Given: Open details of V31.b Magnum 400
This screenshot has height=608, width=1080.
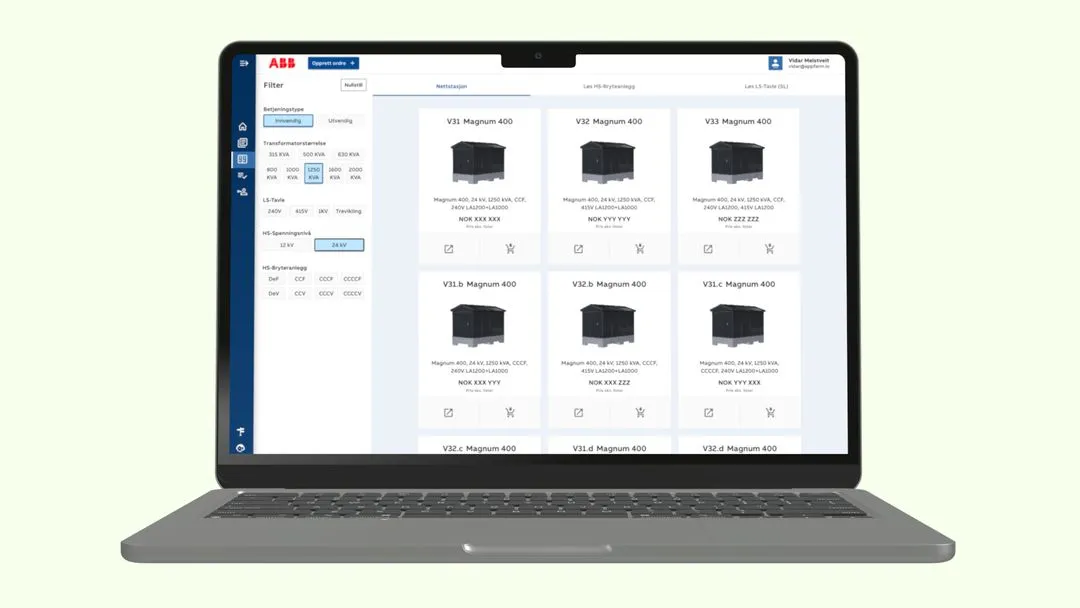Looking at the screenshot, I should (x=448, y=413).
